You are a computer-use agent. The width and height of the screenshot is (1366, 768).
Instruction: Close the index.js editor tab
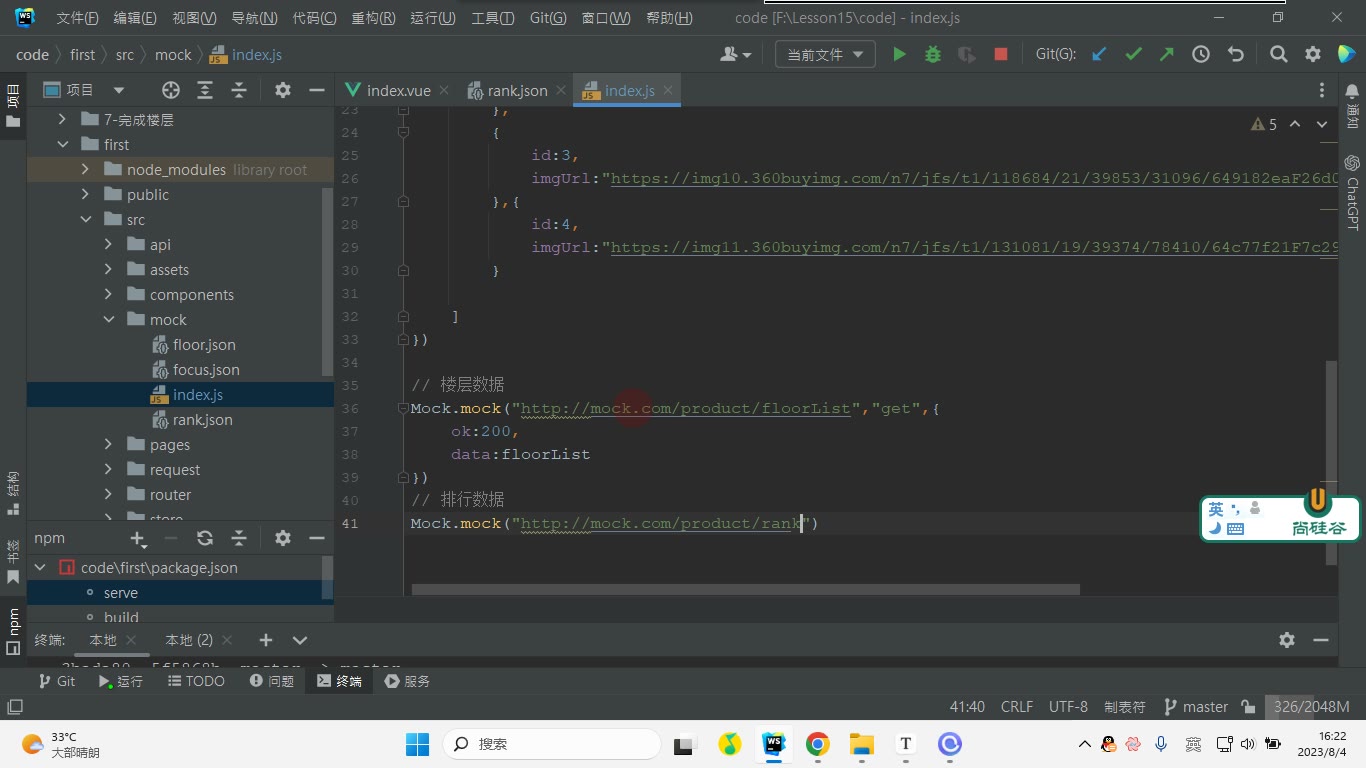(x=668, y=90)
